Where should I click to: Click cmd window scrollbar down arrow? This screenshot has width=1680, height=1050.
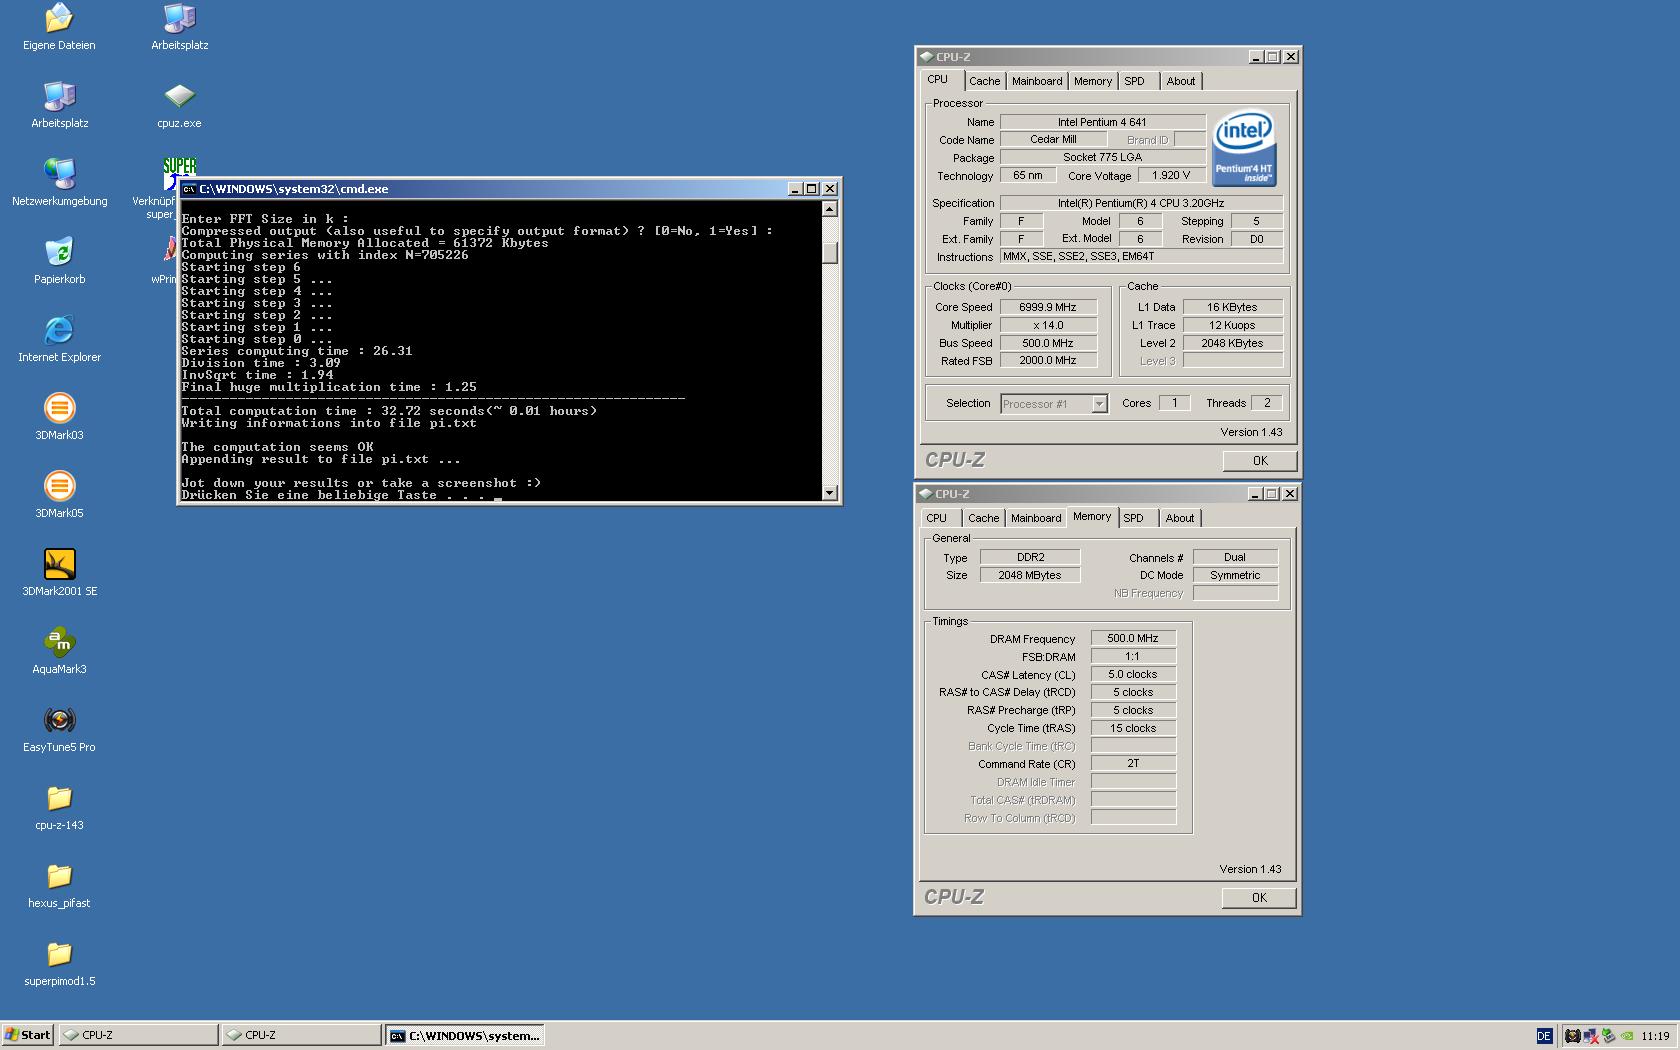(829, 493)
